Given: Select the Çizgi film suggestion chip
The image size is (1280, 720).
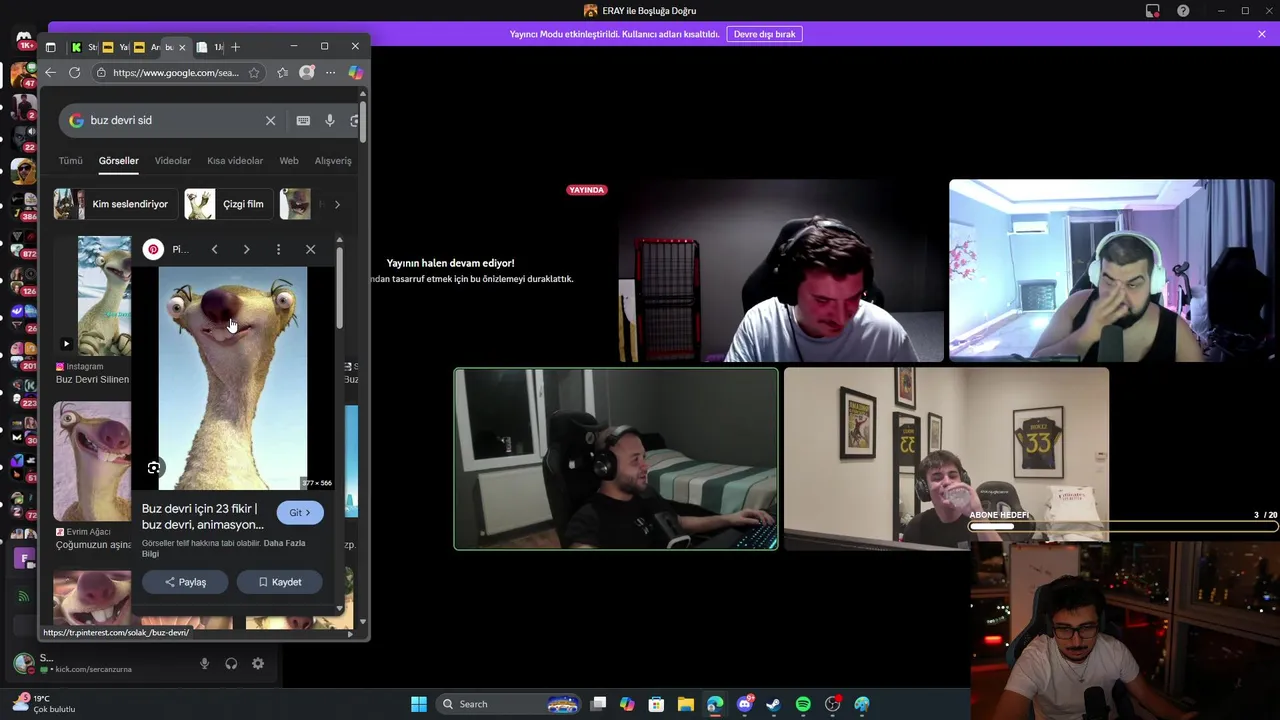Looking at the screenshot, I should (229, 204).
